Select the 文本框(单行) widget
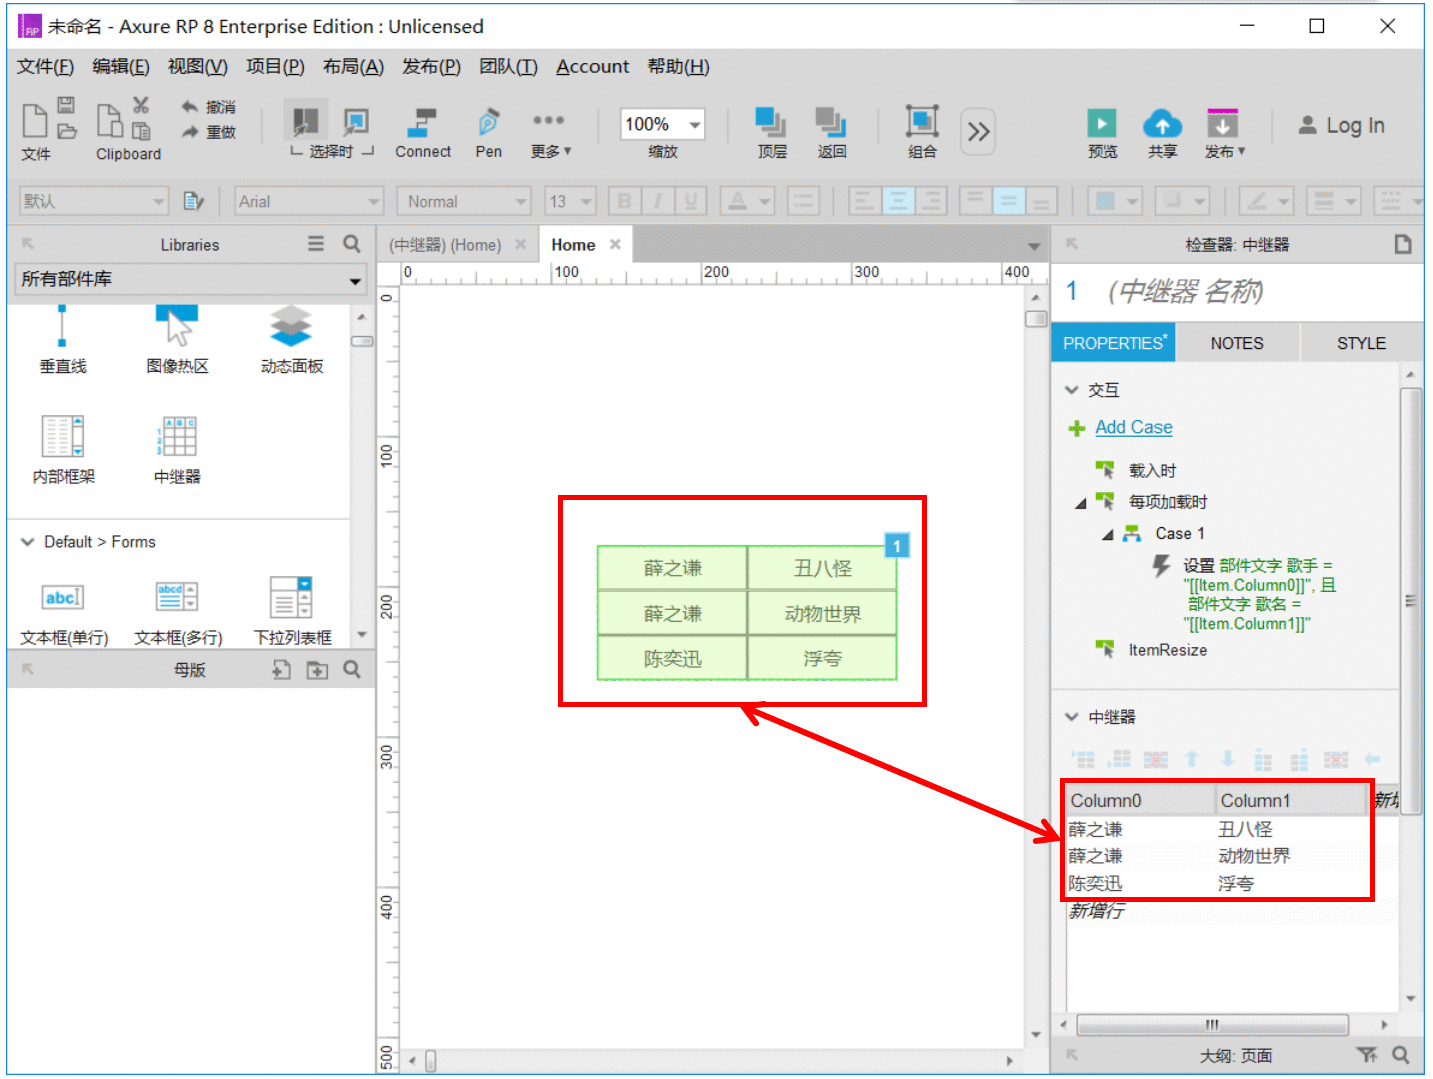Image resolution: width=1433 pixels, height=1079 pixels. [63, 612]
